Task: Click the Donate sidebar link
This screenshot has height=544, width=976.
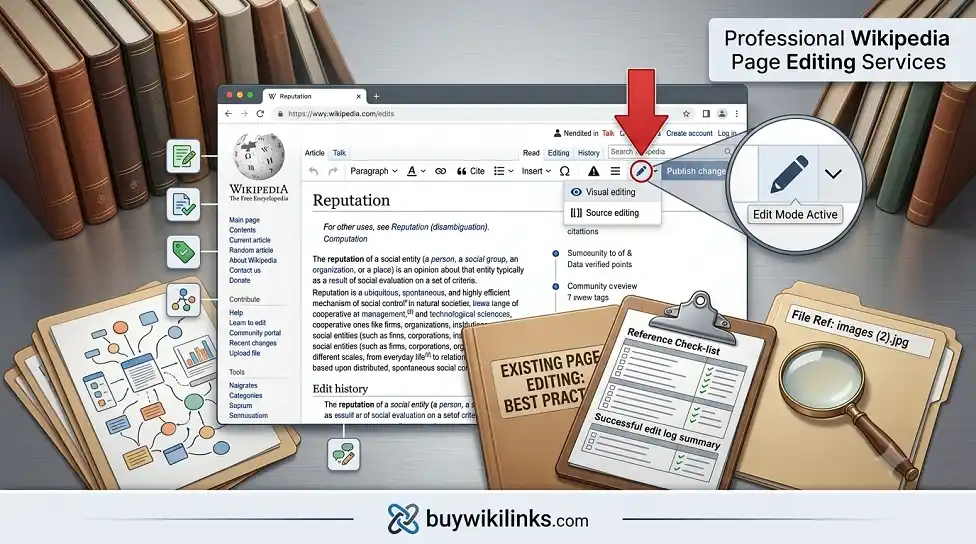Action: [240, 280]
